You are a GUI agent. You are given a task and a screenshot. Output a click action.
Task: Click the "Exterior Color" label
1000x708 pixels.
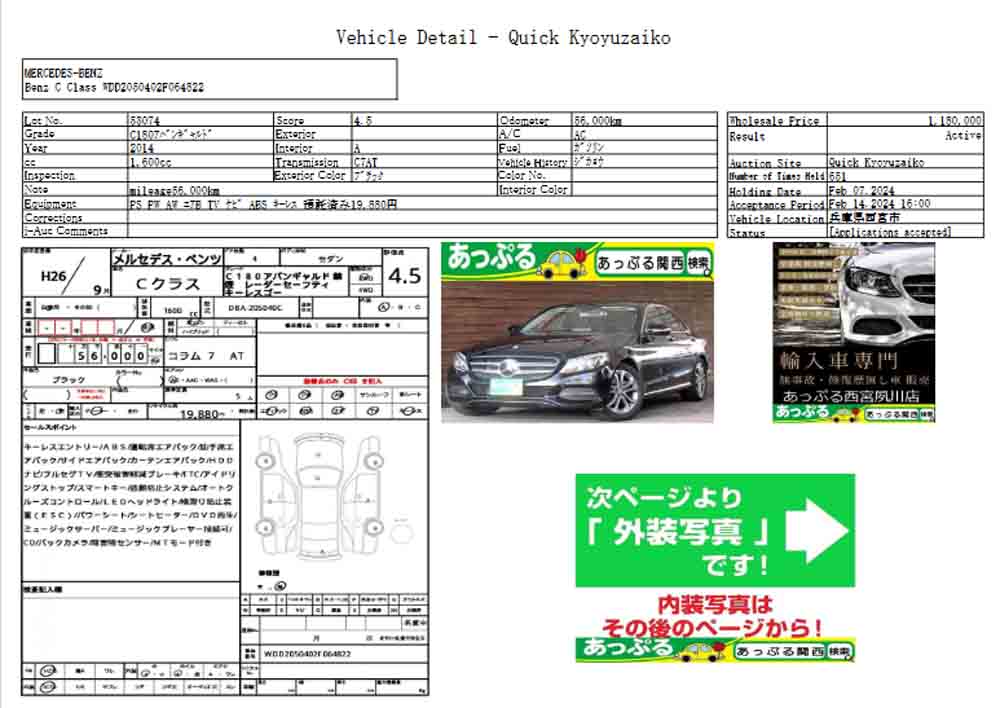[310, 175]
